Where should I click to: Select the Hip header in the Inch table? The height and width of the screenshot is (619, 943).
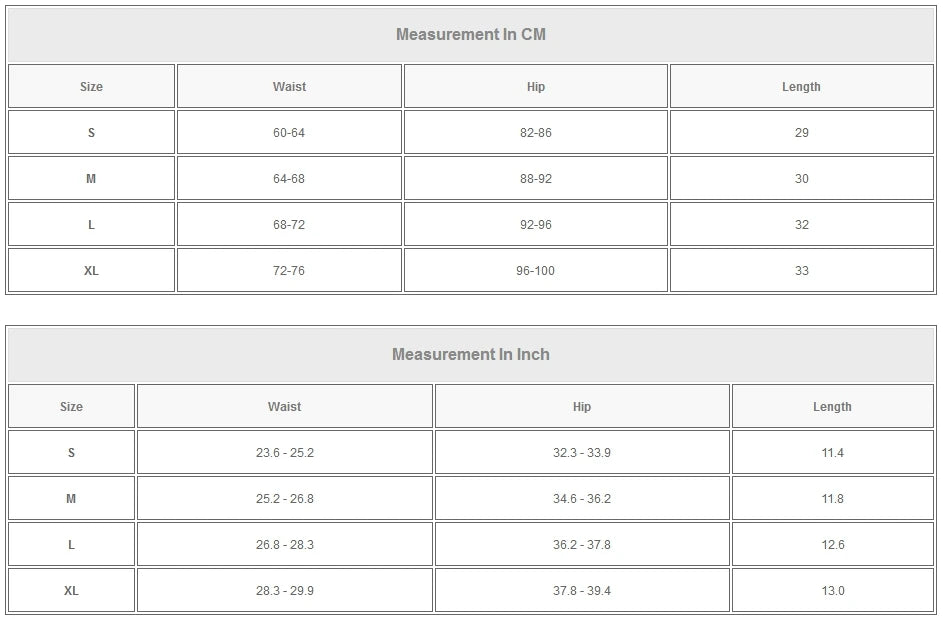[582, 407]
